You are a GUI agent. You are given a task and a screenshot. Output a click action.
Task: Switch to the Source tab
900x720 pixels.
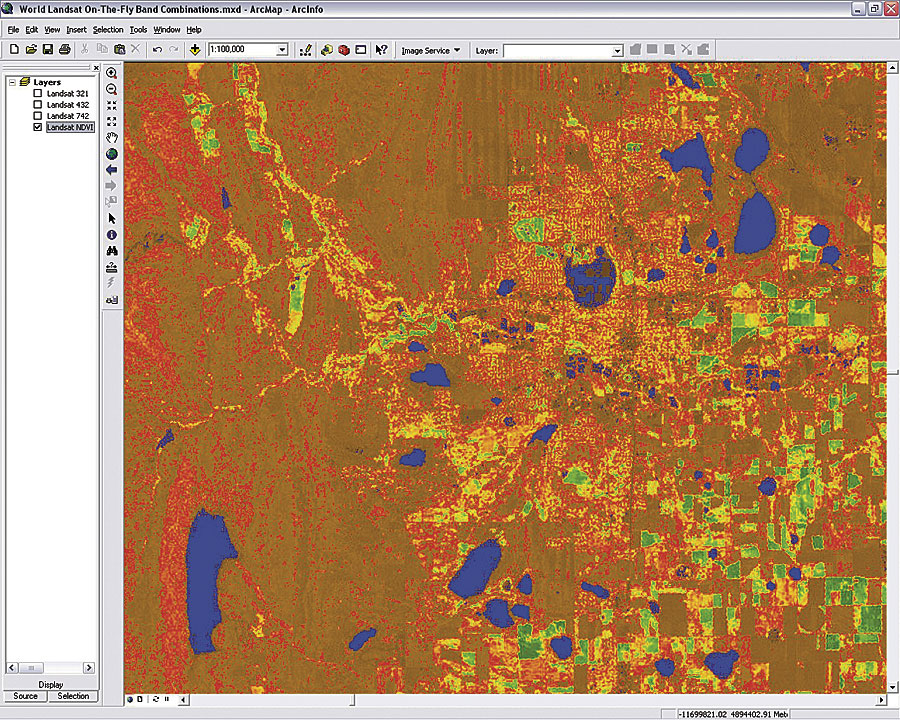click(26, 696)
